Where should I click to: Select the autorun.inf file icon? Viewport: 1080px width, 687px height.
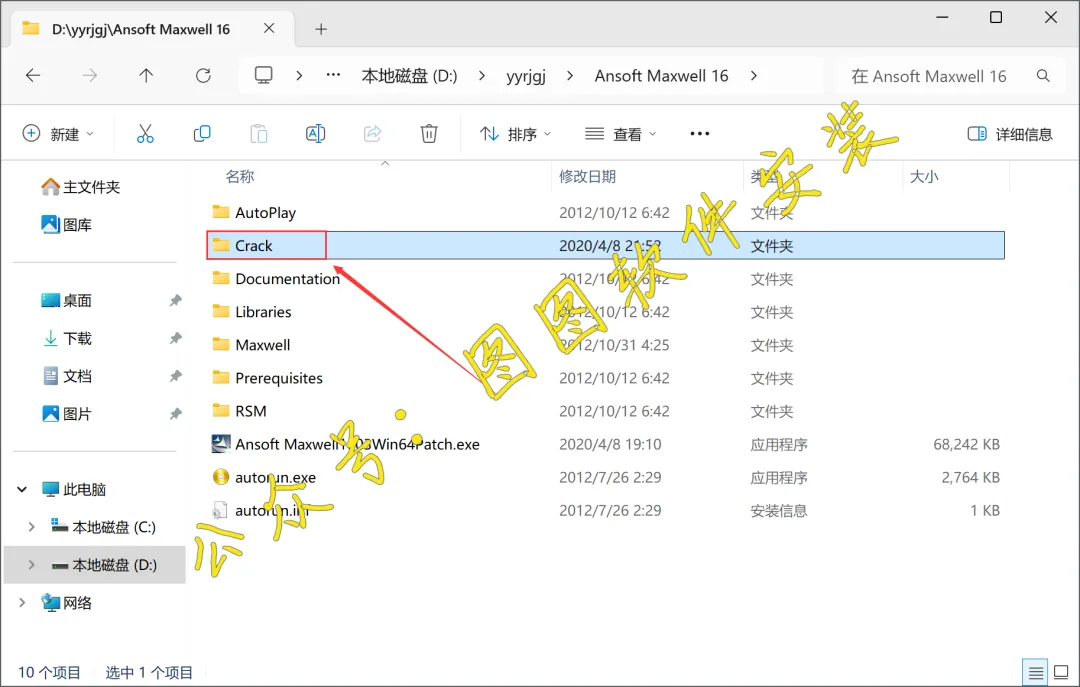click(220, 510)
